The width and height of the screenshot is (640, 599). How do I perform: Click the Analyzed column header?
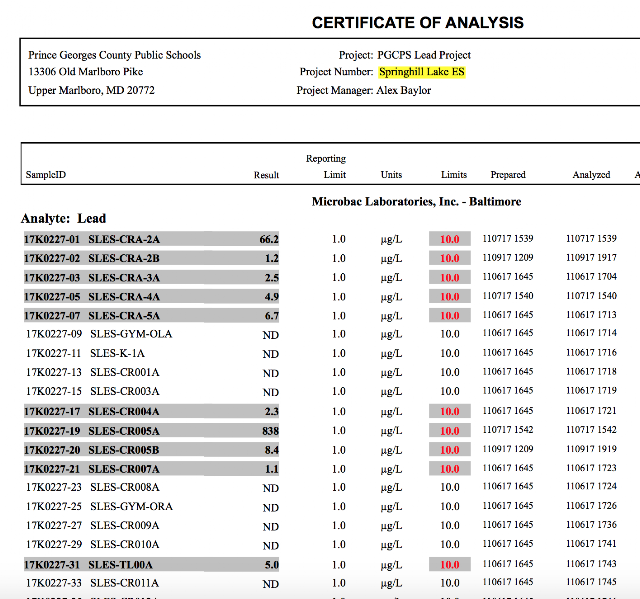tap(591, 175)
